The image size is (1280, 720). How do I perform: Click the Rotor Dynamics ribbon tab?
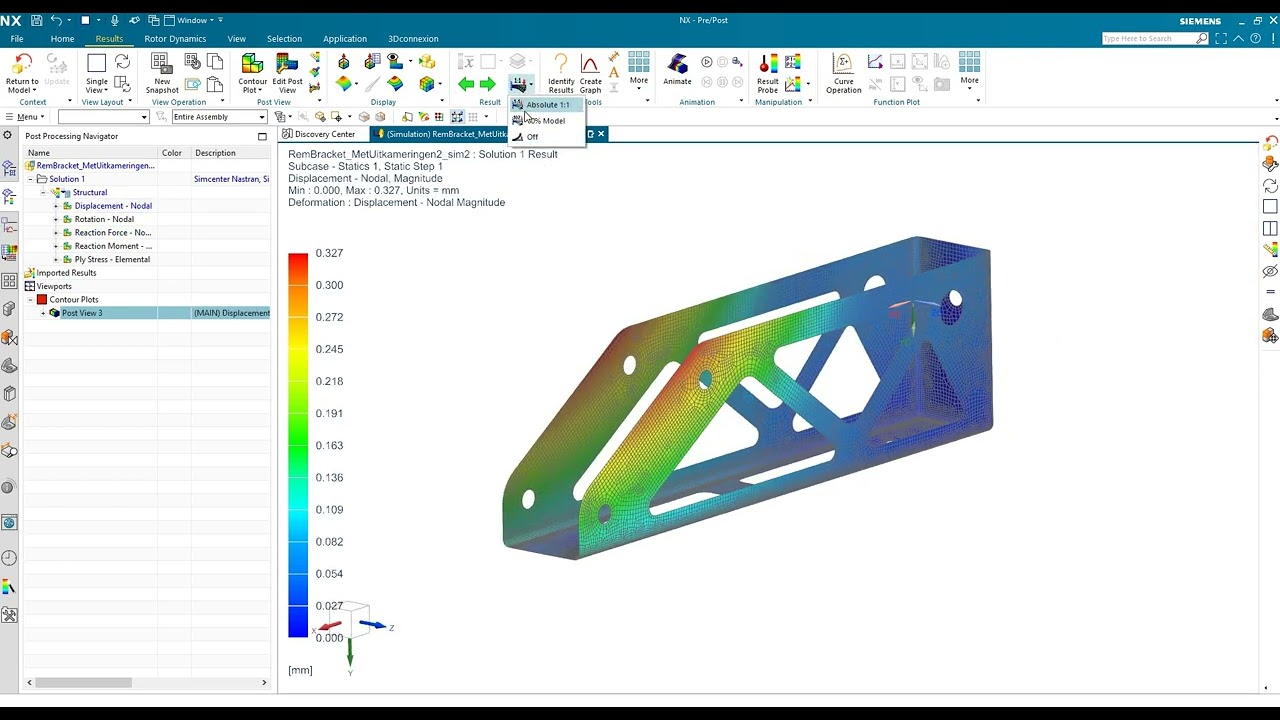point(175,39)
